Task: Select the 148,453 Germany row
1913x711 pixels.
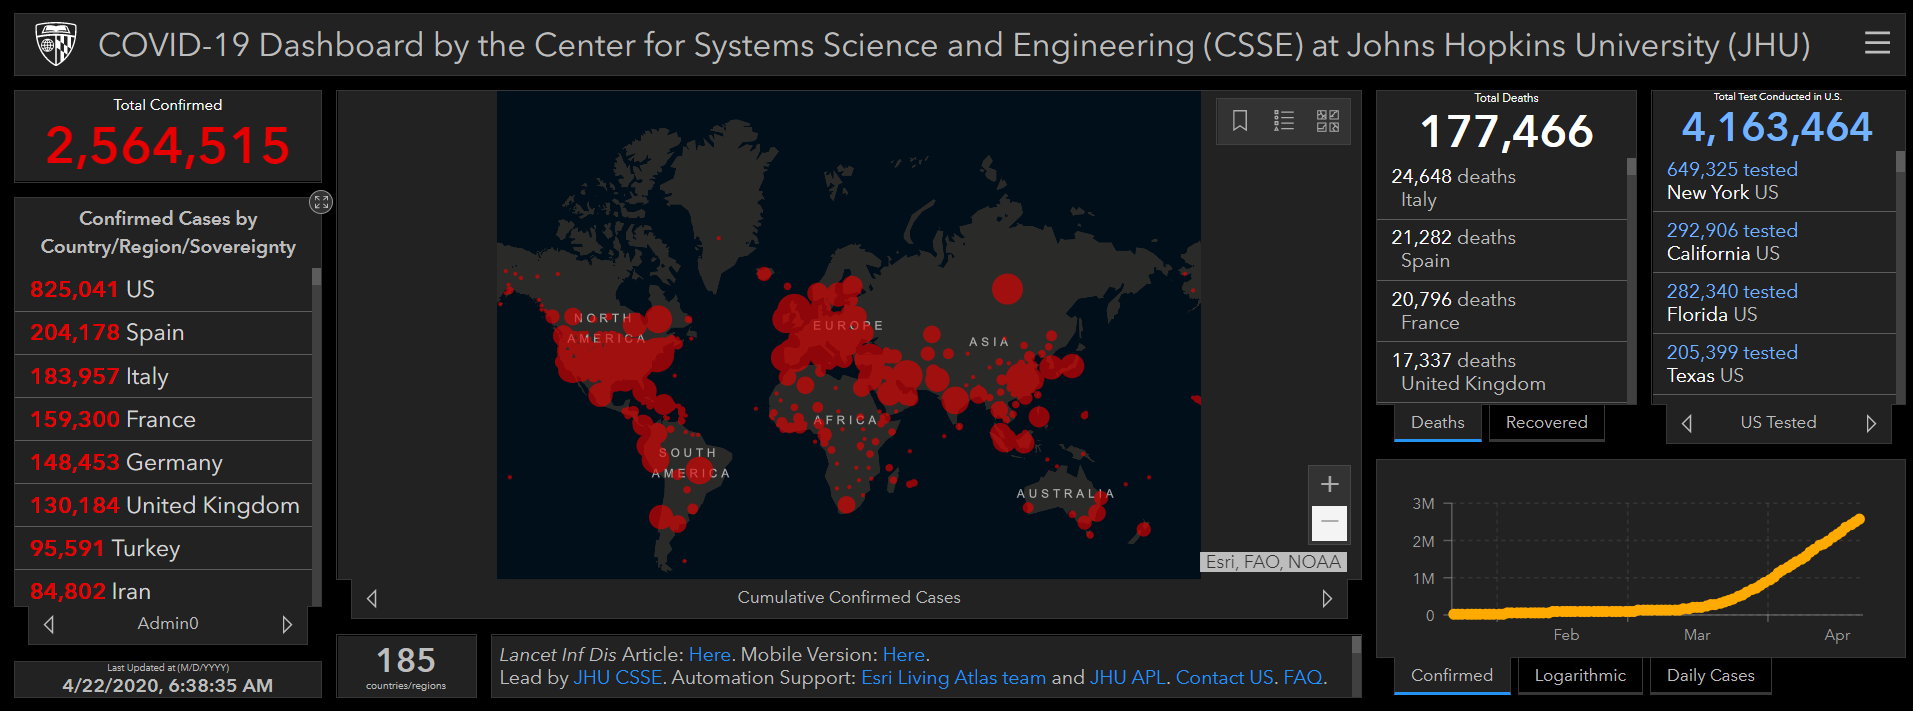Action: pos(163,462)
